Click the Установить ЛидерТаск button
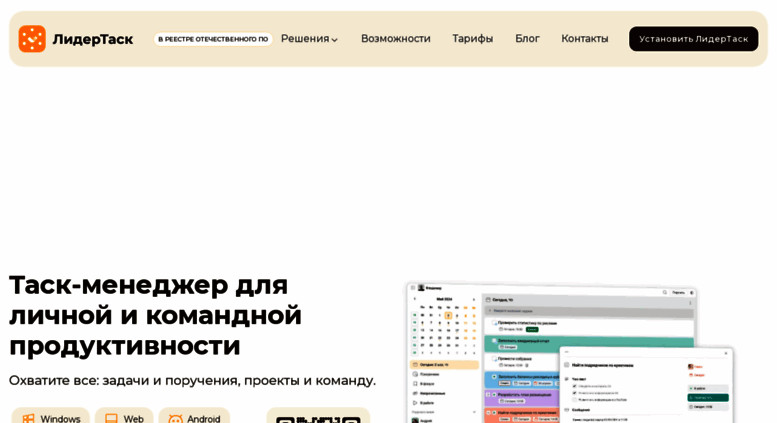The image size is (777, 423). [693, 39]
